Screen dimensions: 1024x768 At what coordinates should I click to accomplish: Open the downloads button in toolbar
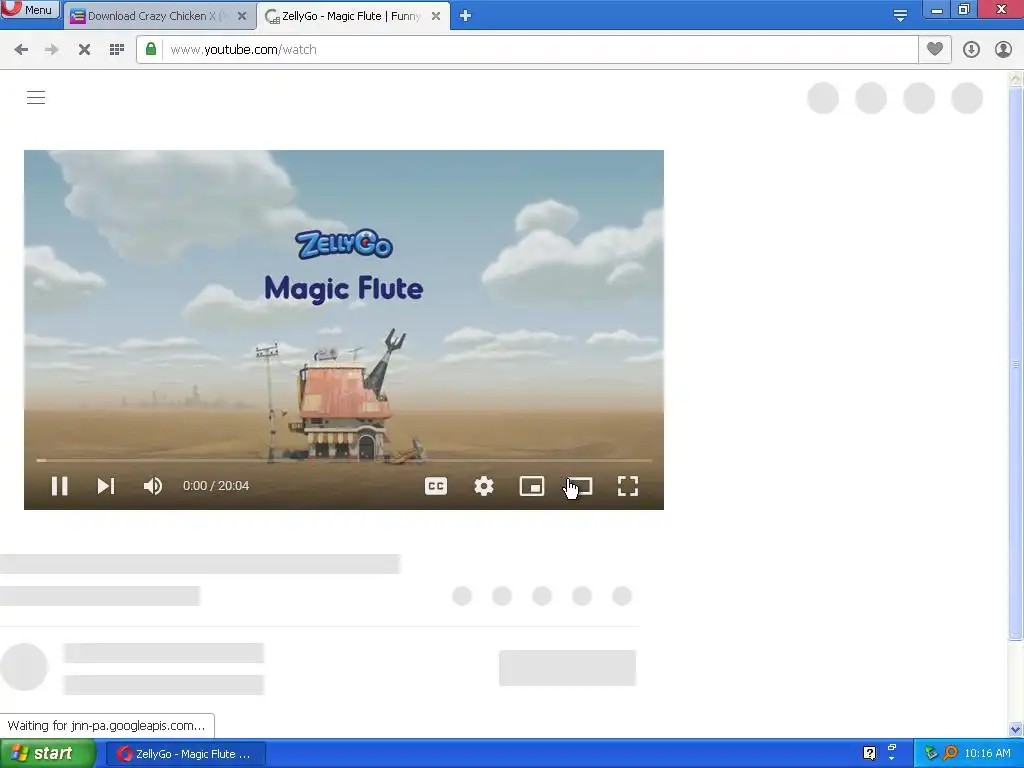(971, 50)
